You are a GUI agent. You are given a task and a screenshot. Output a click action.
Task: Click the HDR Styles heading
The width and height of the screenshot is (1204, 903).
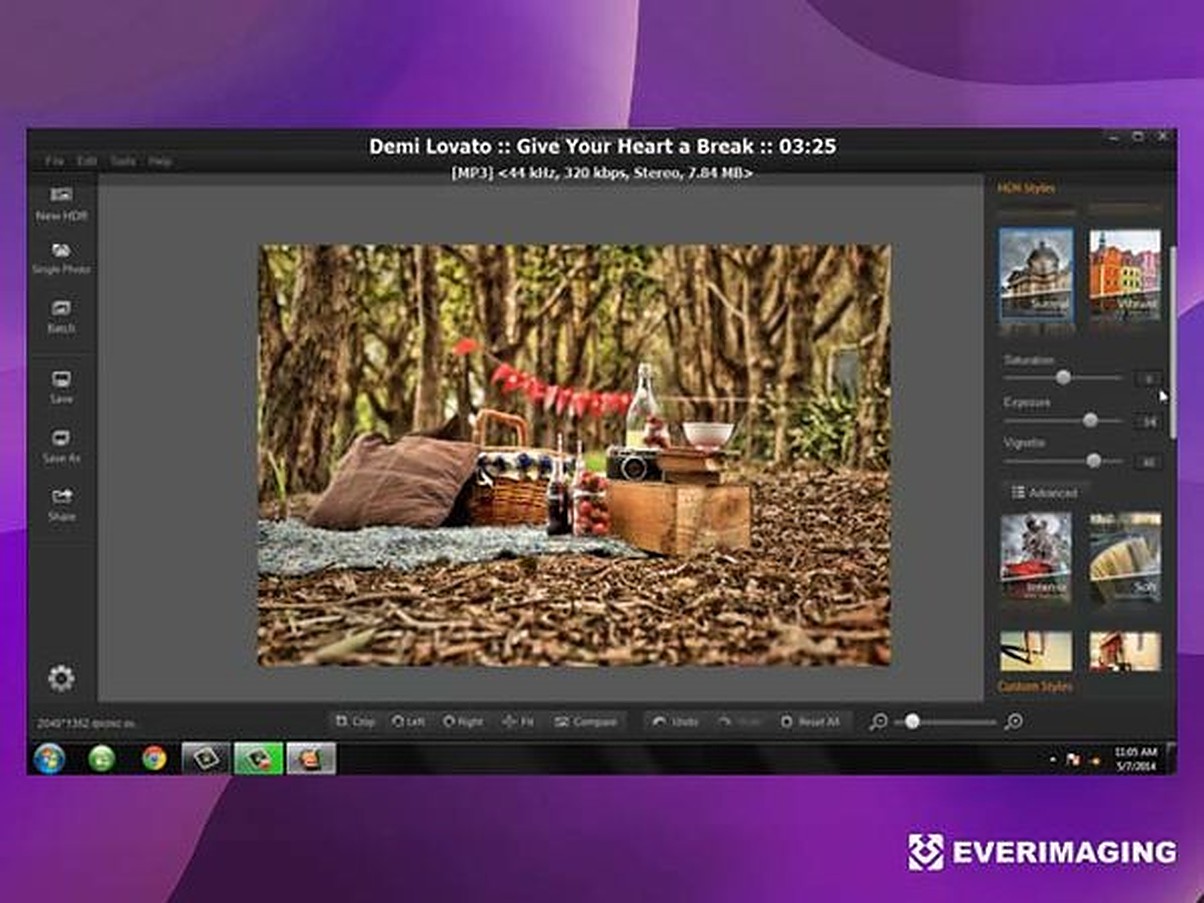click(x=1026, y=188)
